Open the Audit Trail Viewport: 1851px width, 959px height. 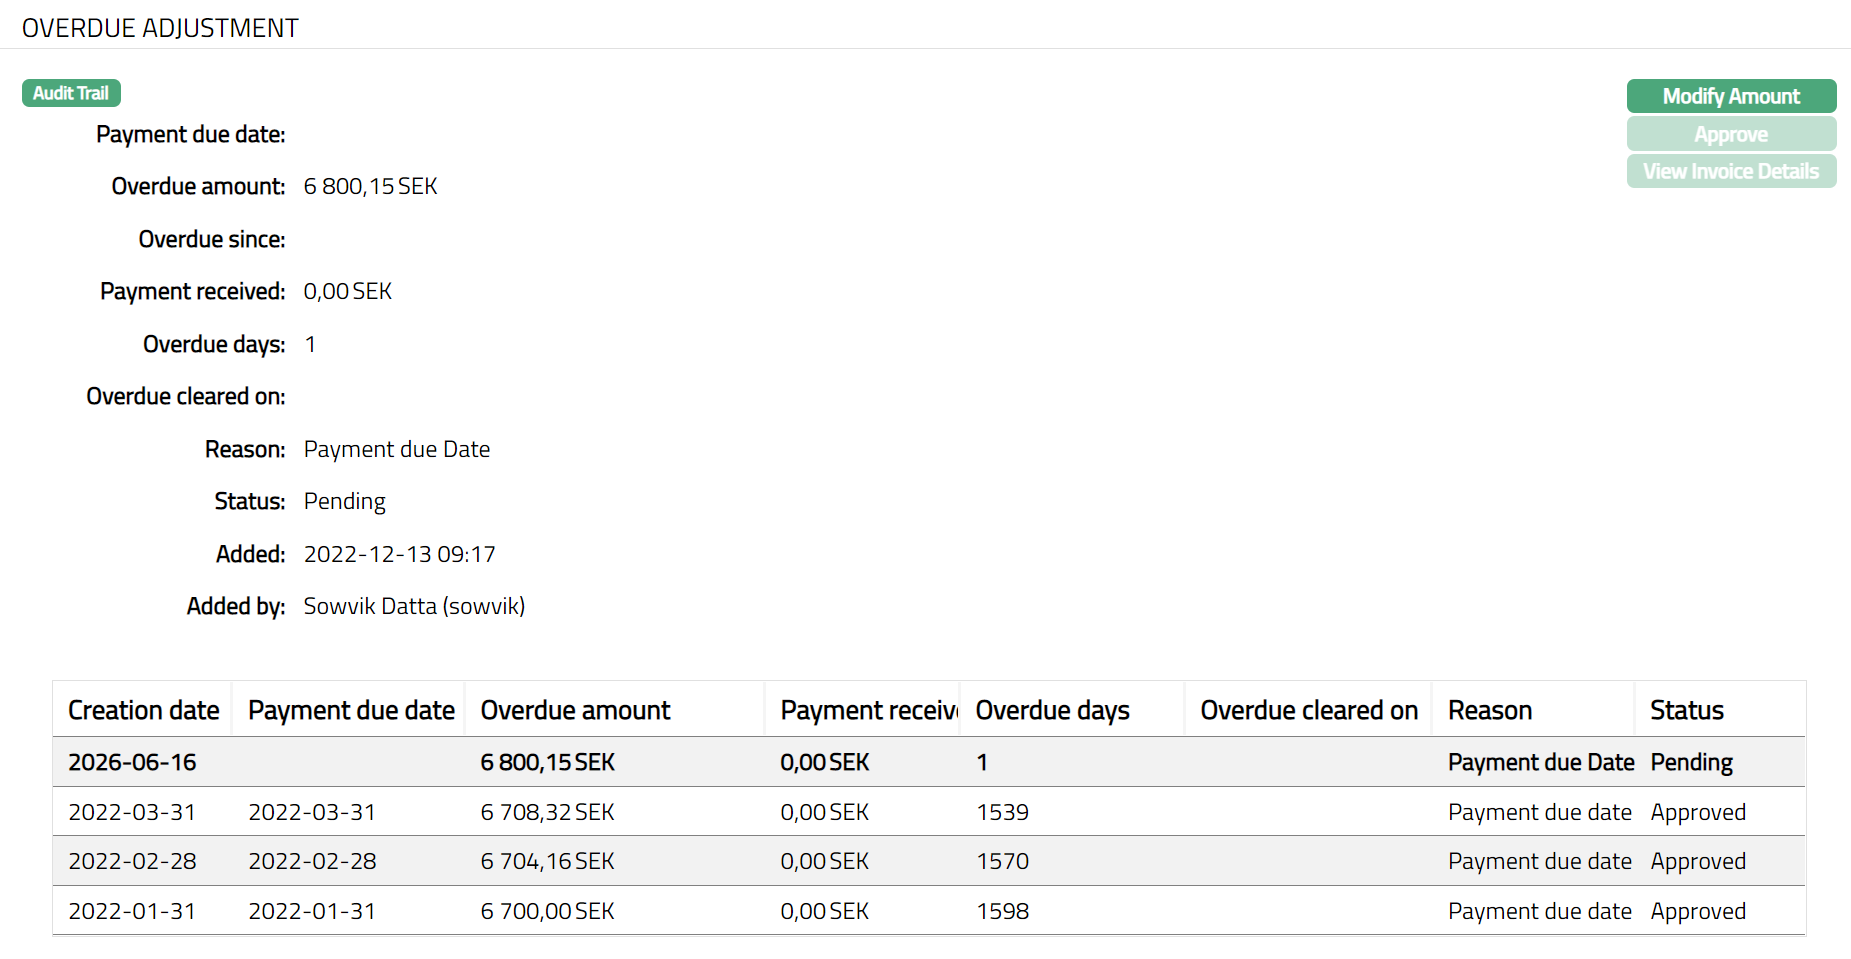click(71, 93)
